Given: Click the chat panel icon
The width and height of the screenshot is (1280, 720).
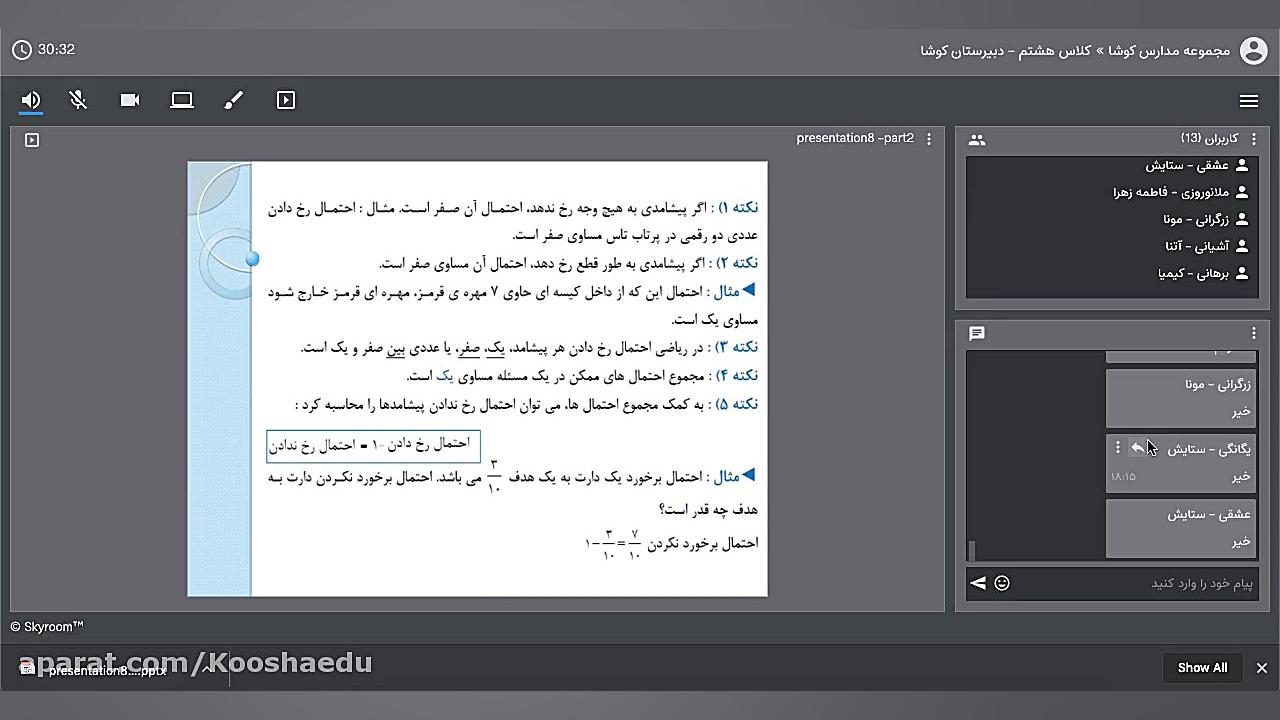Looking at the screenshot, I should click(x=976, y=334).
